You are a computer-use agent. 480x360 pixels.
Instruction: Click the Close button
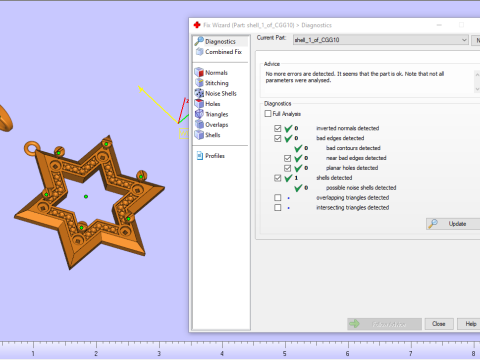[438, 324]
